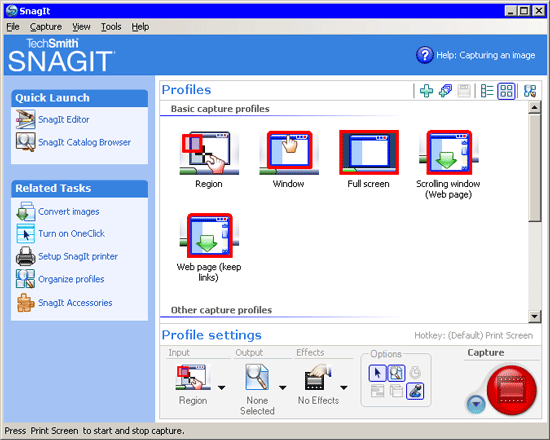Image resolution: width=550 pixels, height=440 pixels.
Task: Launch SnagIt Editor link
Action: coord(63,120)
